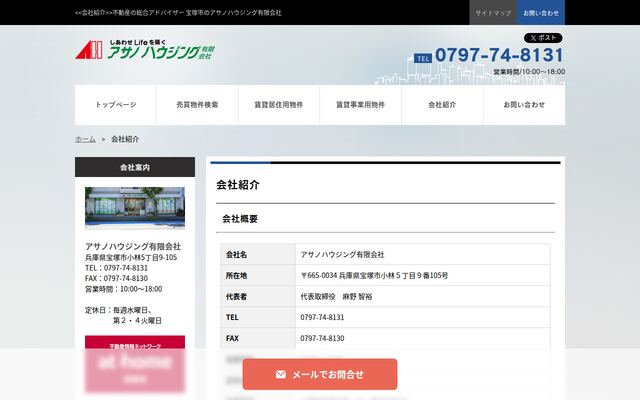The width and height of the screenshot is (640, 400).
Task: Click the office storefront photo
Action: pyautogui.click(x=135, y=208)
